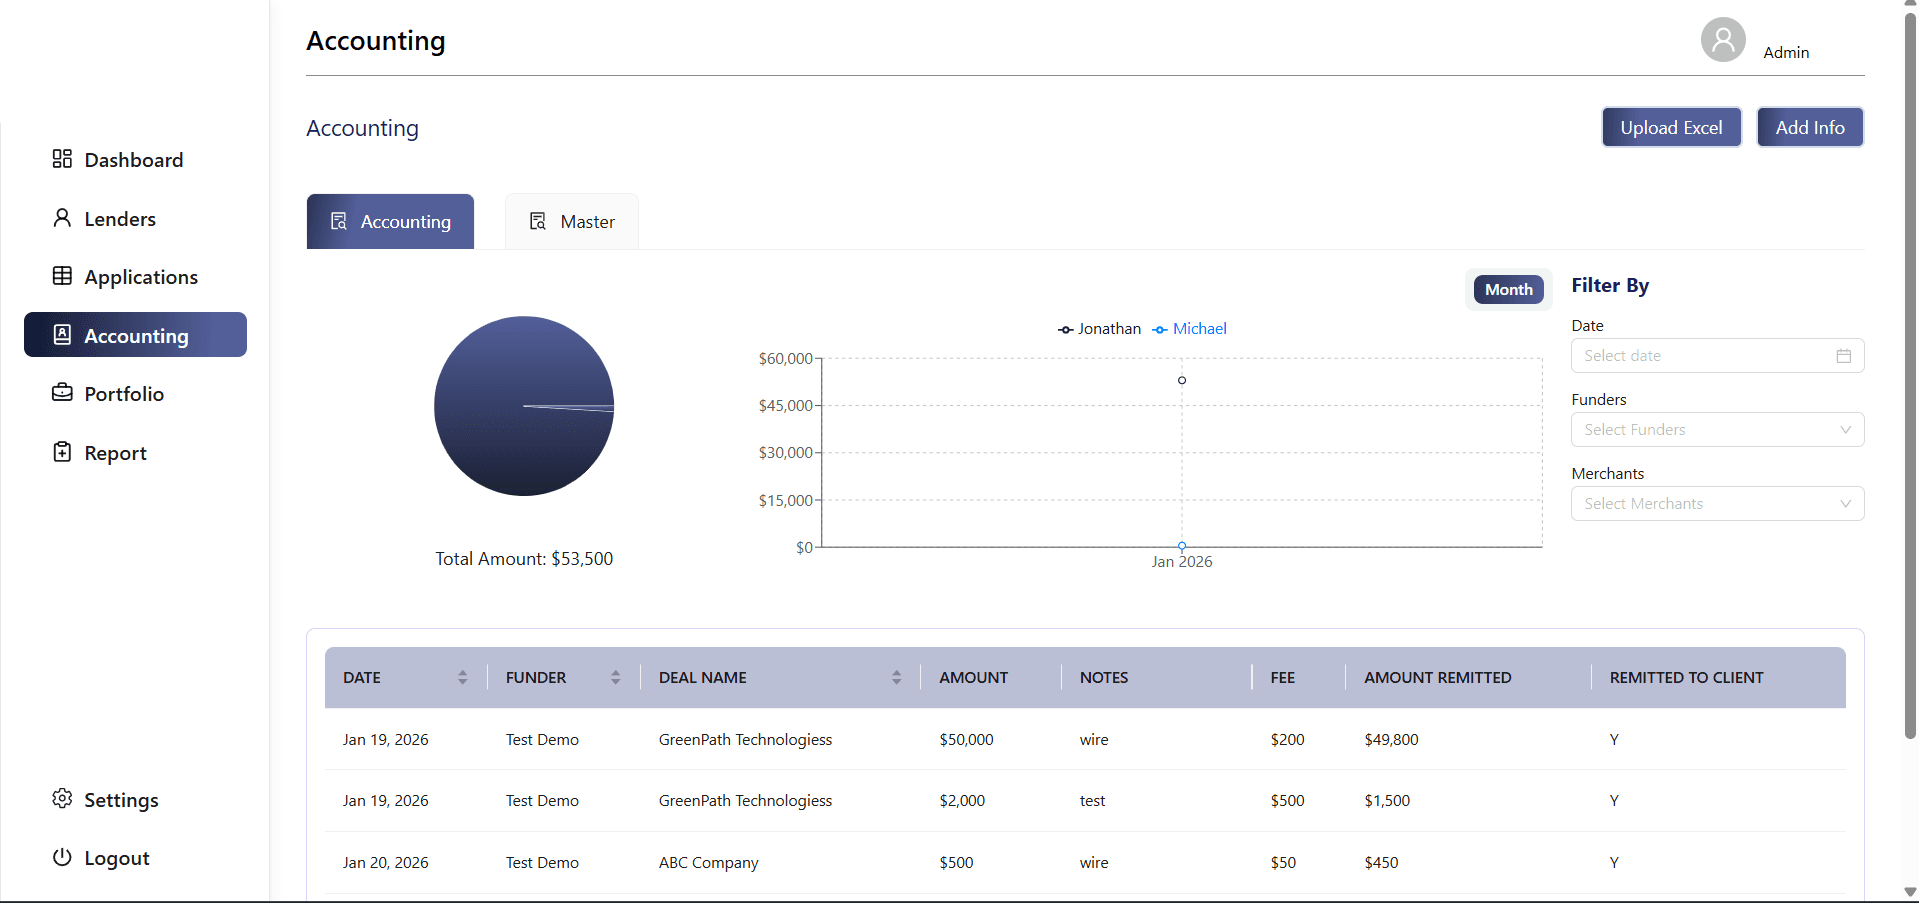Toggle the Month view button

[x=1508, y=289]
